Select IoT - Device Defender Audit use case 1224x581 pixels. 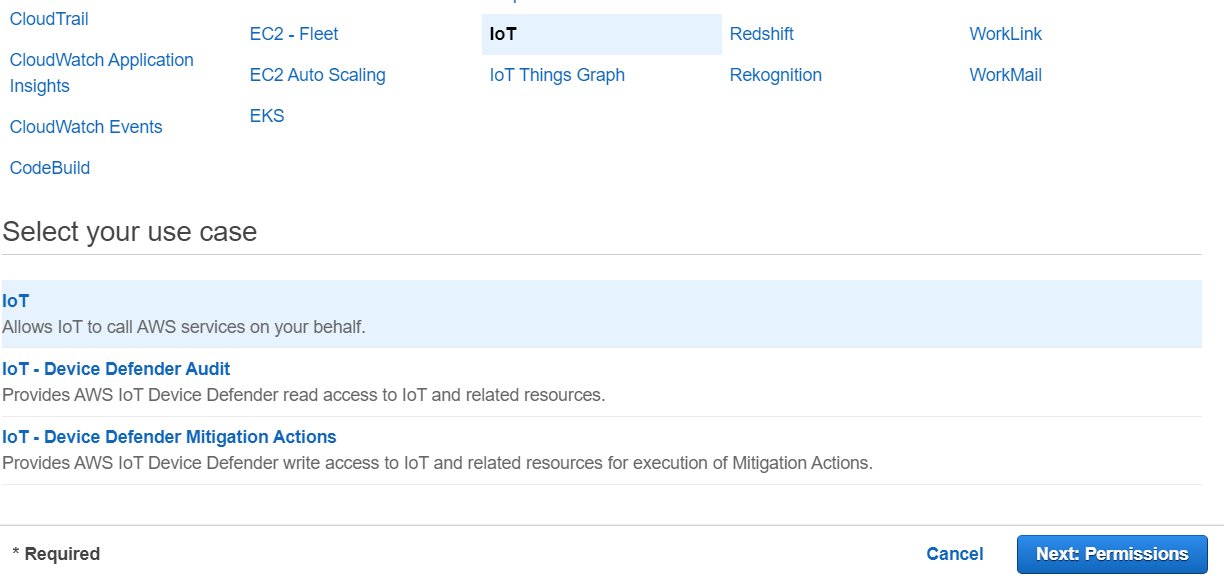(601, 382)
